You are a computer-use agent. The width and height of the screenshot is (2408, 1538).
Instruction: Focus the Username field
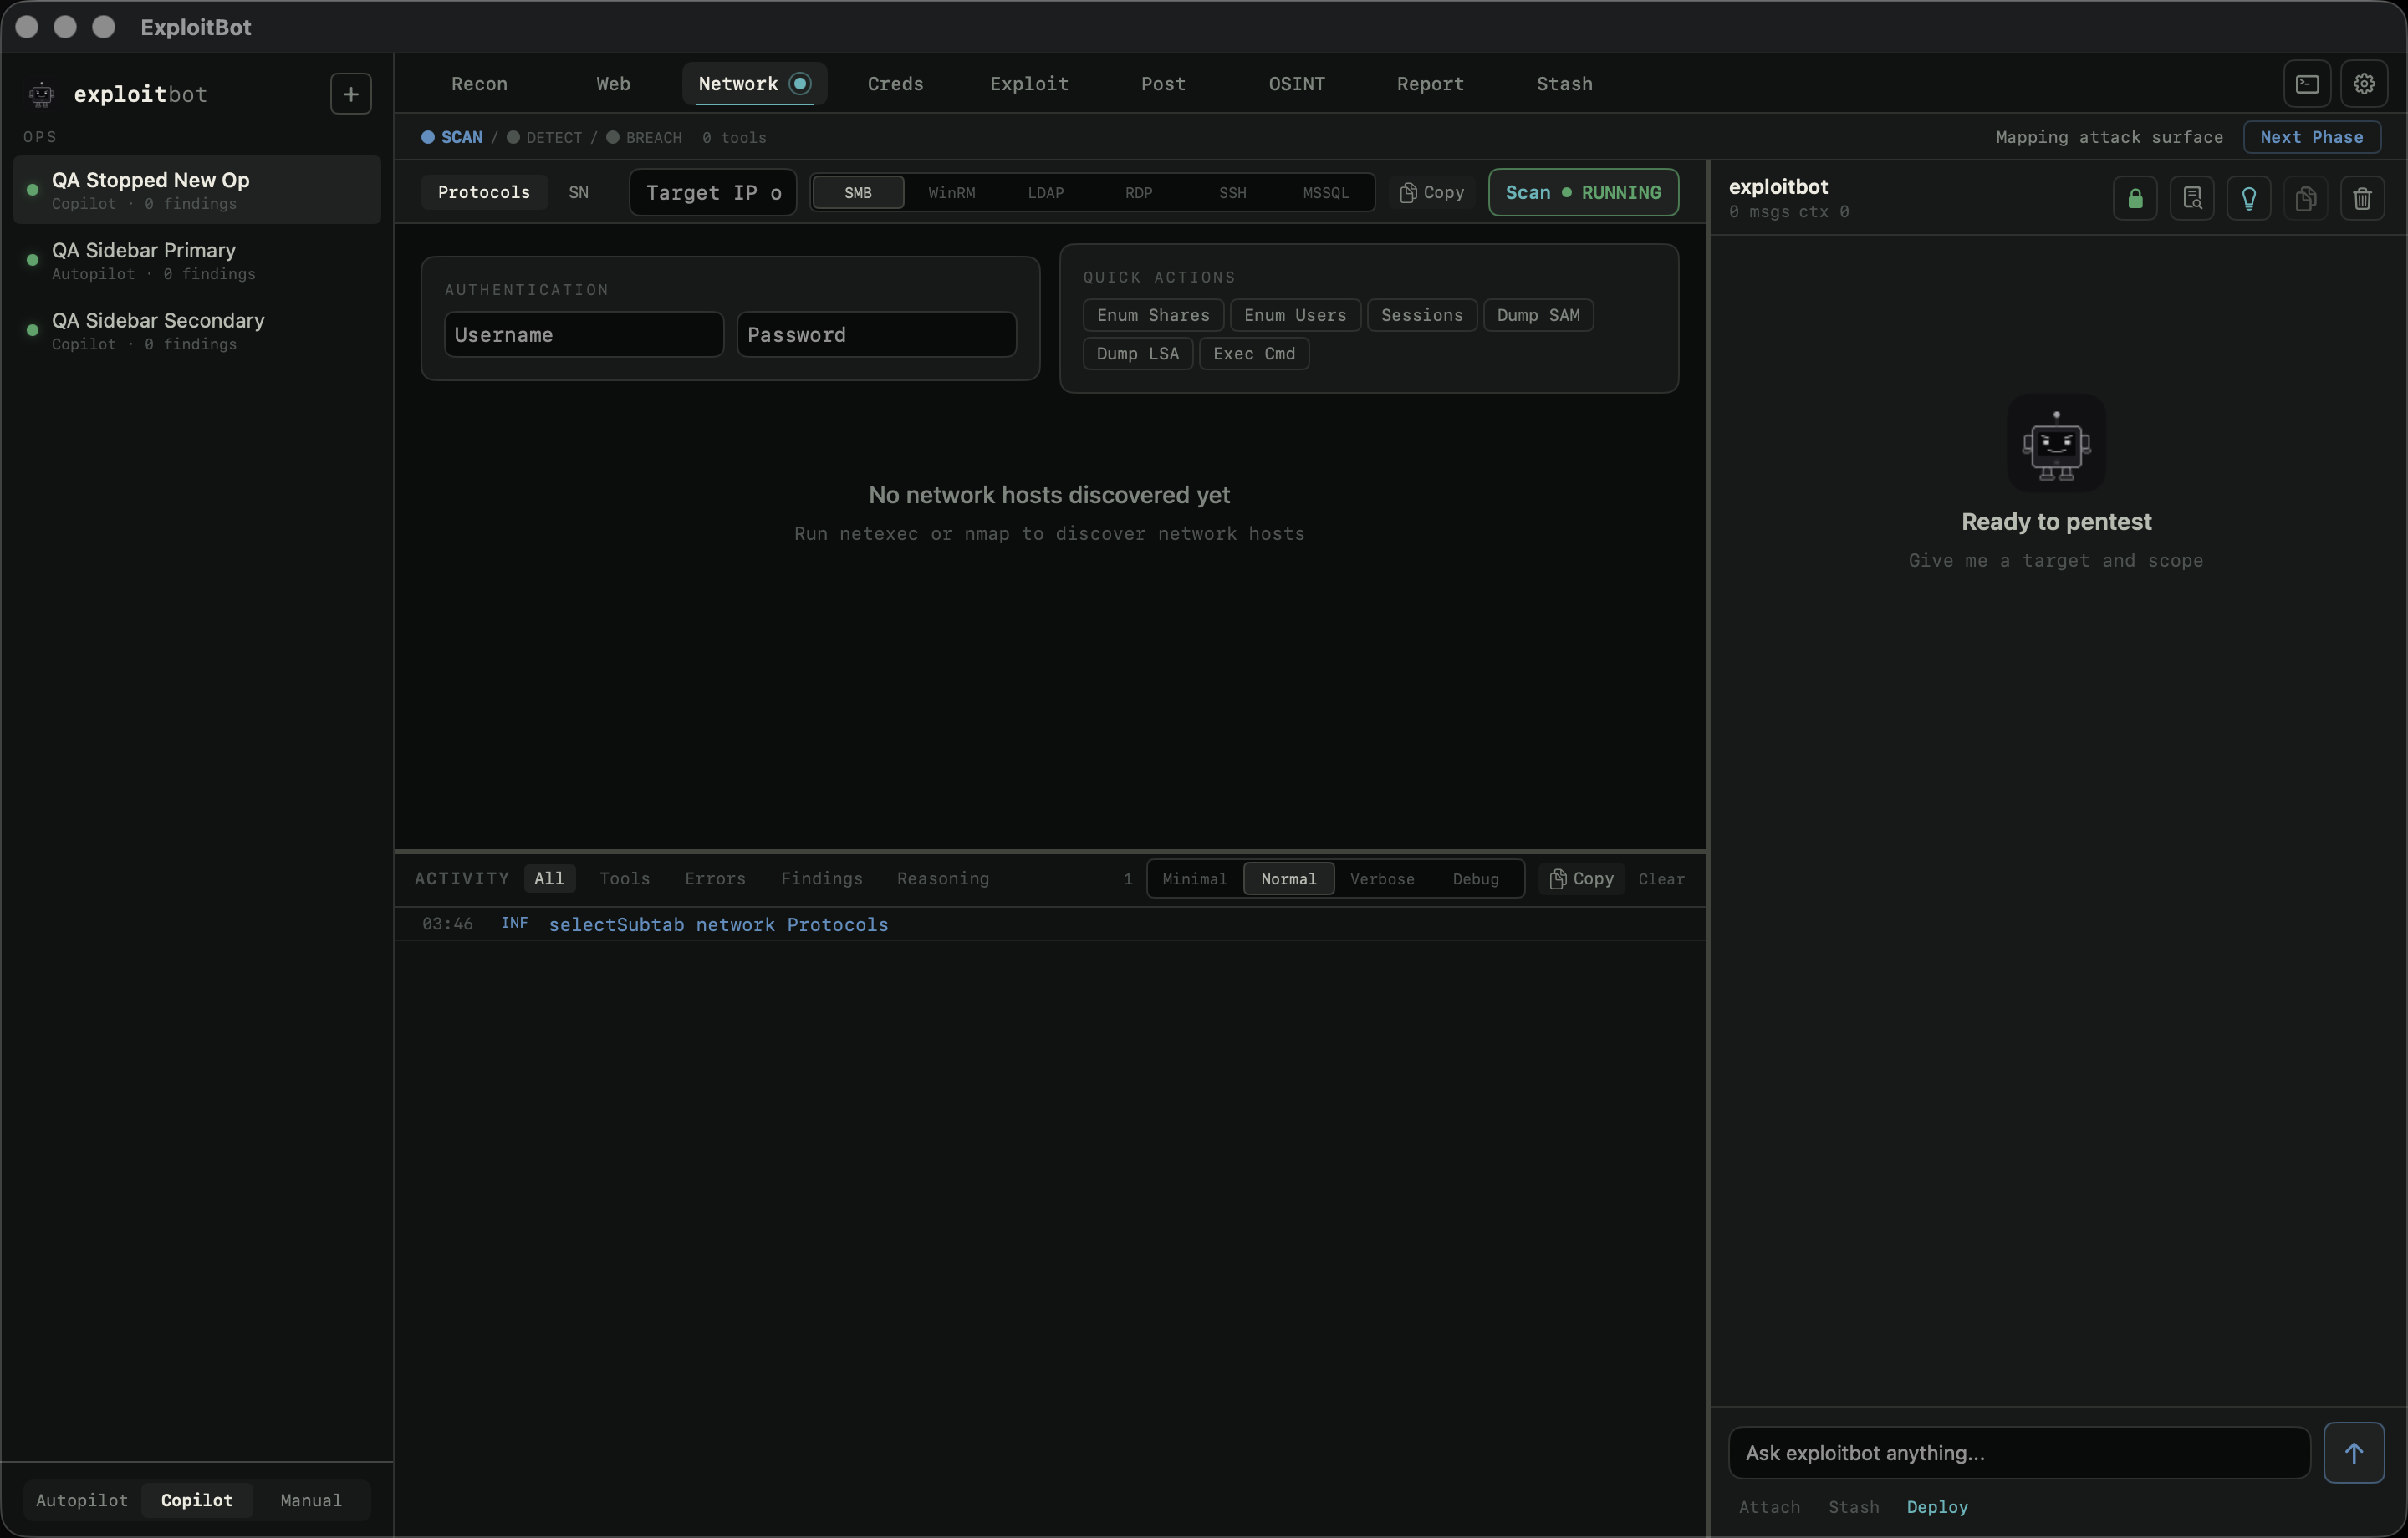(584, 335)
